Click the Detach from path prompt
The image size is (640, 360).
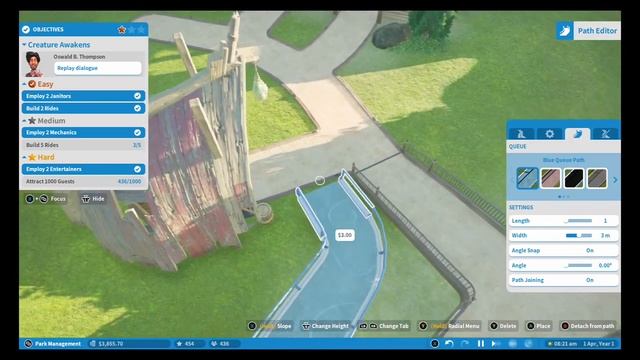[588, 326]
